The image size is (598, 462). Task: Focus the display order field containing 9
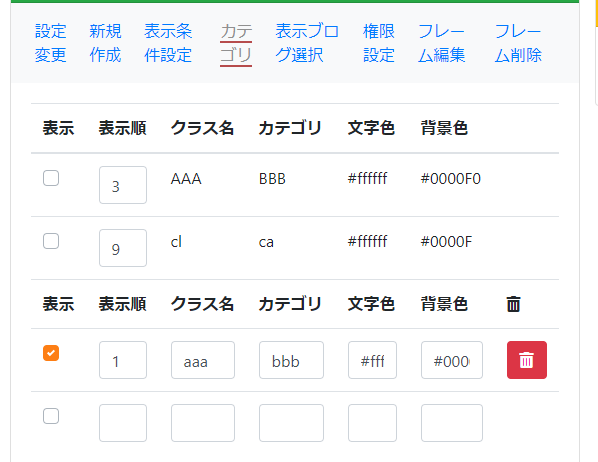(x=123, y=248)
